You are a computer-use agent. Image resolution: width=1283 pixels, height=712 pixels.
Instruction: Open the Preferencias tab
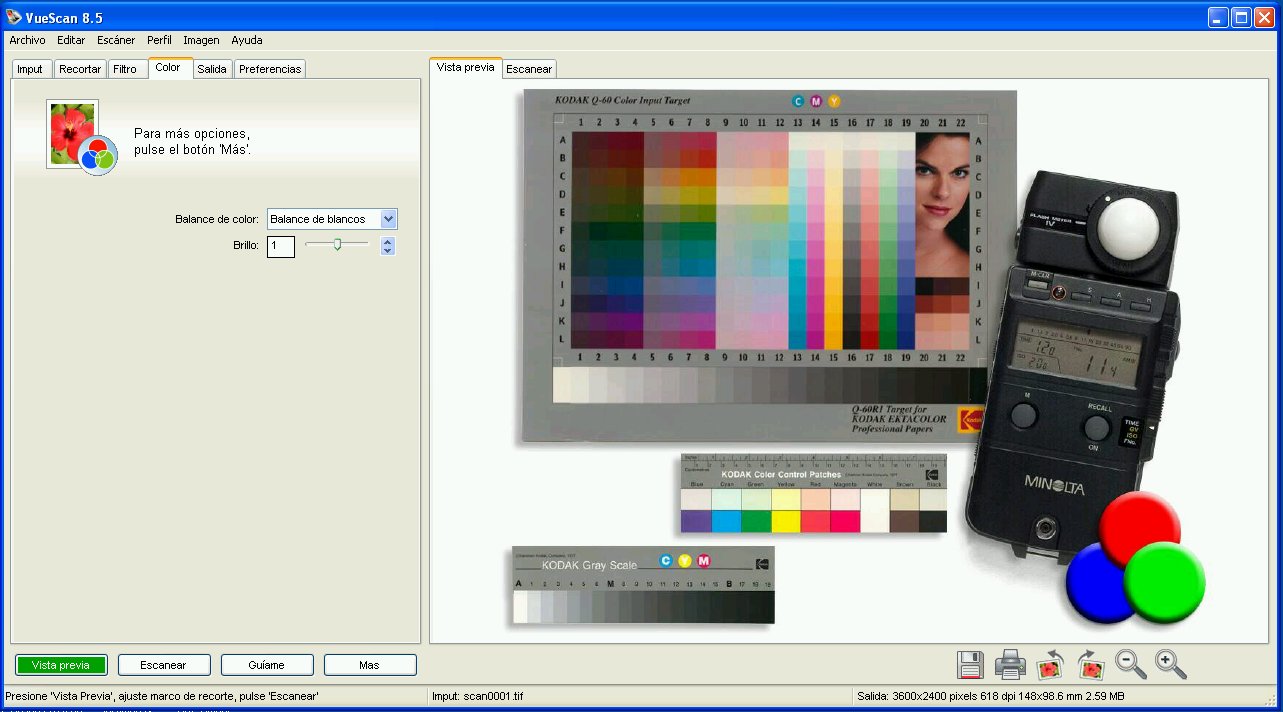click(x=270, y=69)
